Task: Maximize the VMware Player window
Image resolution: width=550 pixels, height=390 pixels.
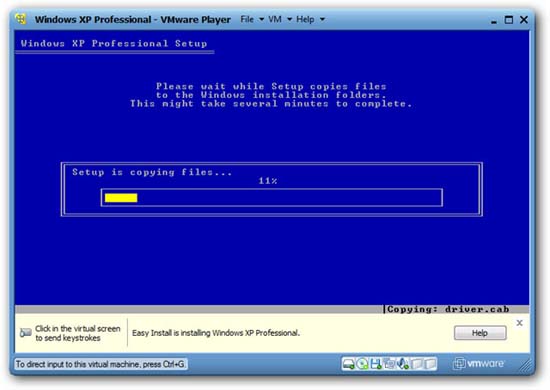Action: (509, 20)
